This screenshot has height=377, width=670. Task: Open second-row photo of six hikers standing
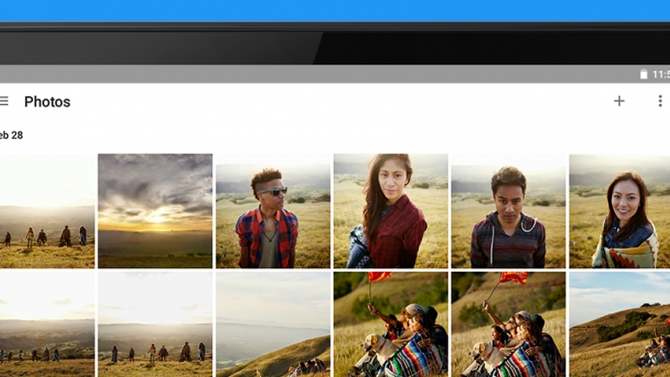155,324
